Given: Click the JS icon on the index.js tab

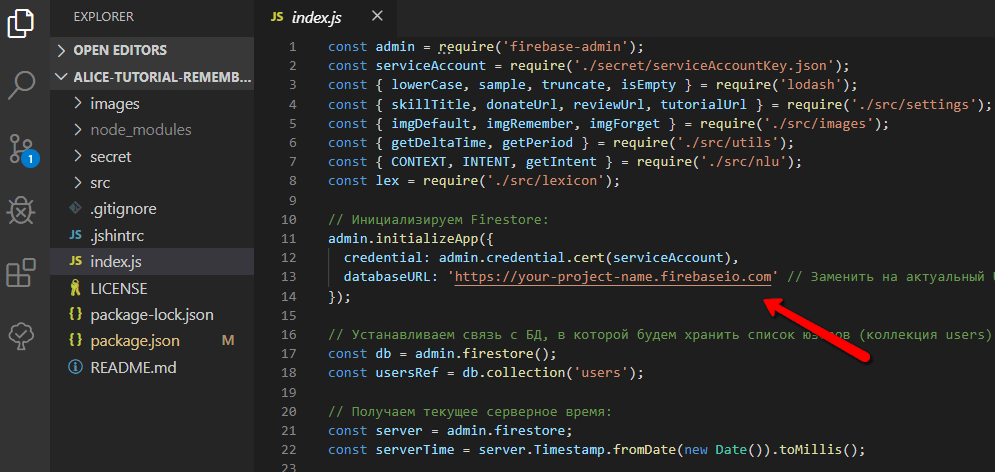Looking at the screenshot, I should tap(277, 17).
